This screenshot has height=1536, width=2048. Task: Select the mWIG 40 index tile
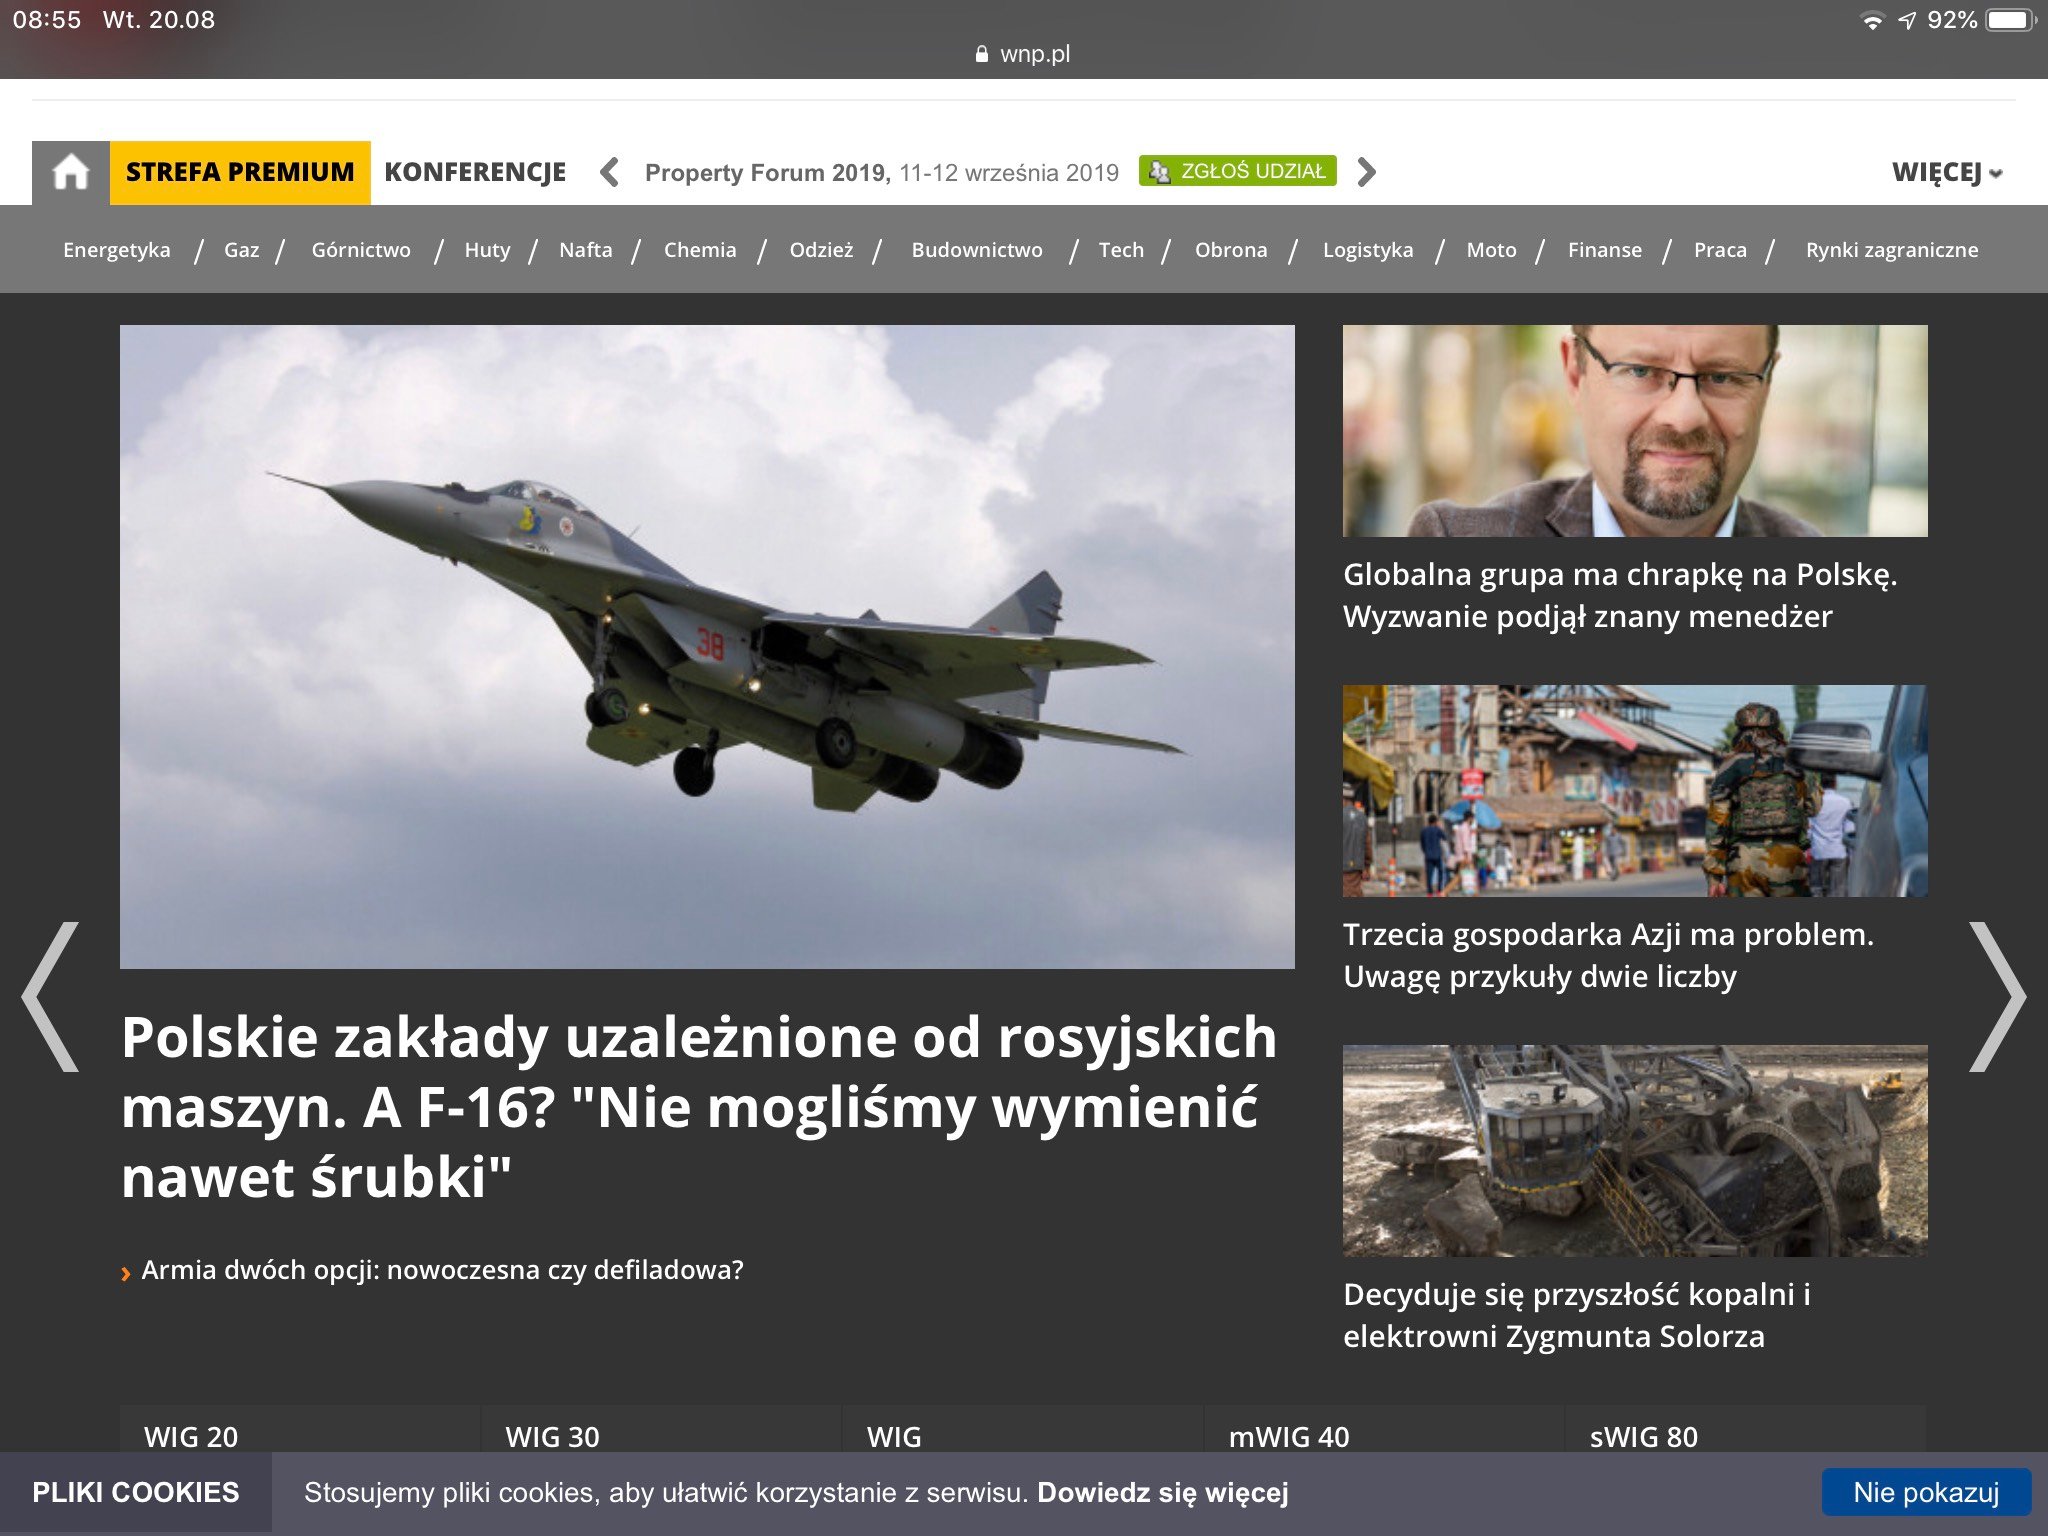tap(1384, 1430)
